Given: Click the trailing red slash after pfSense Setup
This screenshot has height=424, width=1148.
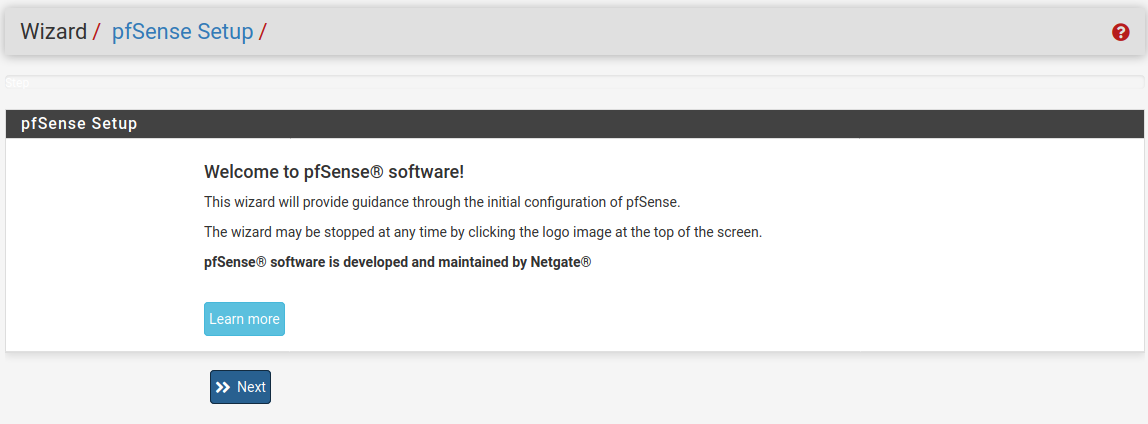Looking at the screenshot, I should (x=262, y=32).
